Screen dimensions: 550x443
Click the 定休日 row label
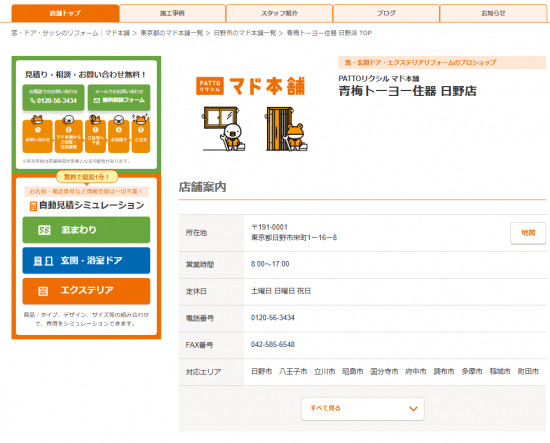(x=196, y=291)
